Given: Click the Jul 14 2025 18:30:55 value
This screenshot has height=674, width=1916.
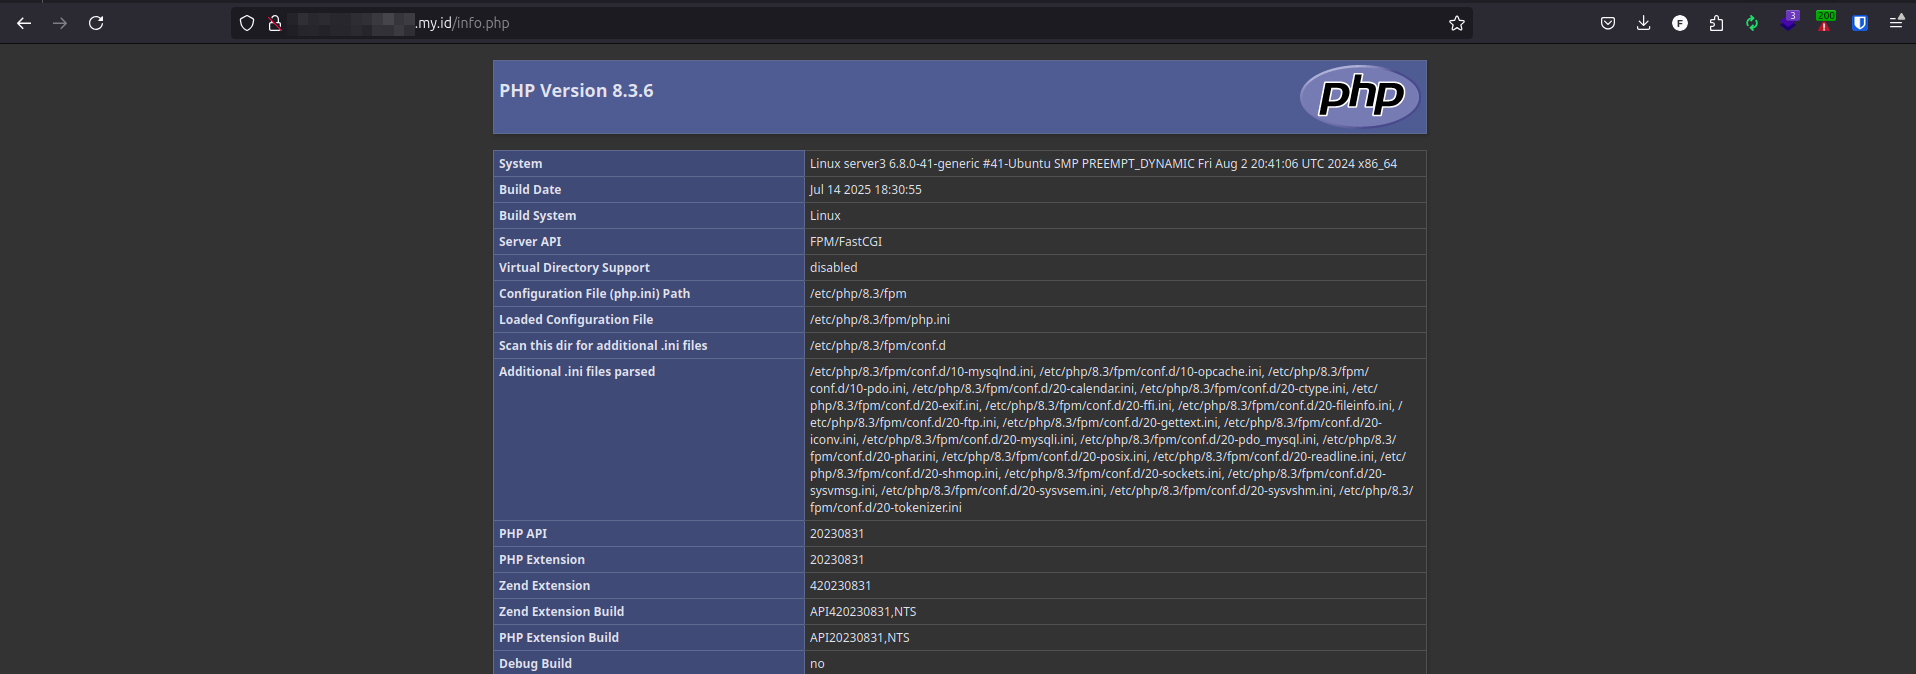Looking at the screenshot, I should pos(866,190).
